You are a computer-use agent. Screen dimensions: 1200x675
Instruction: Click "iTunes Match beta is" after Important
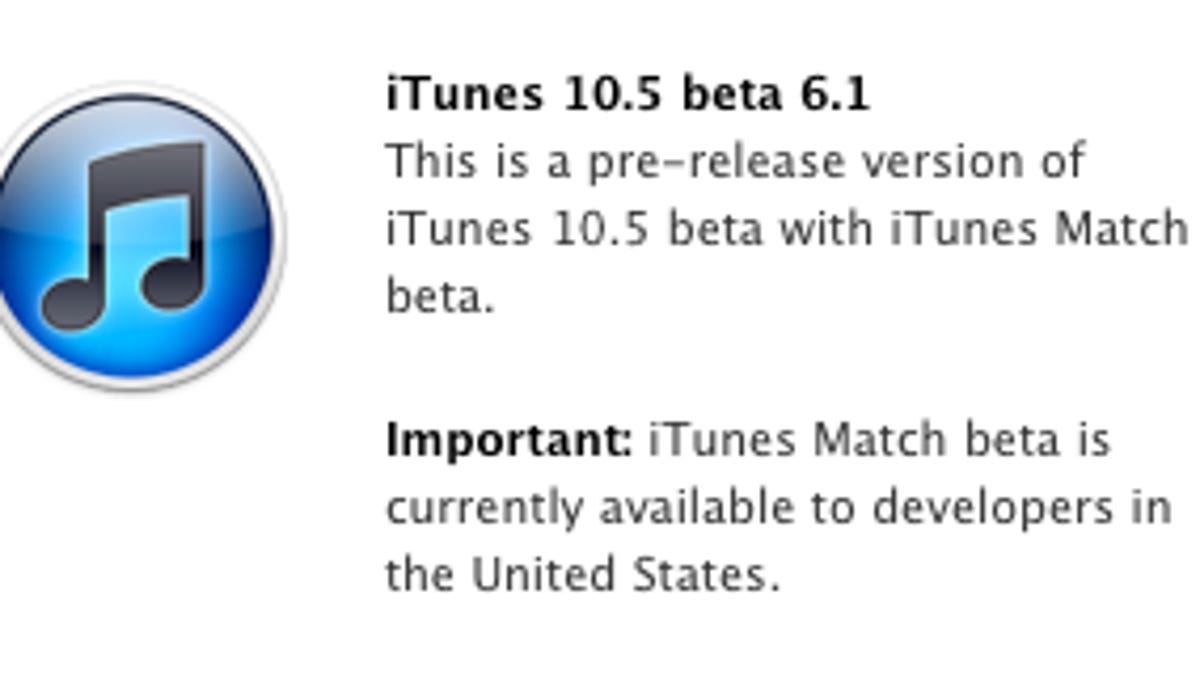pyautogui.click(x=880, y=440)
